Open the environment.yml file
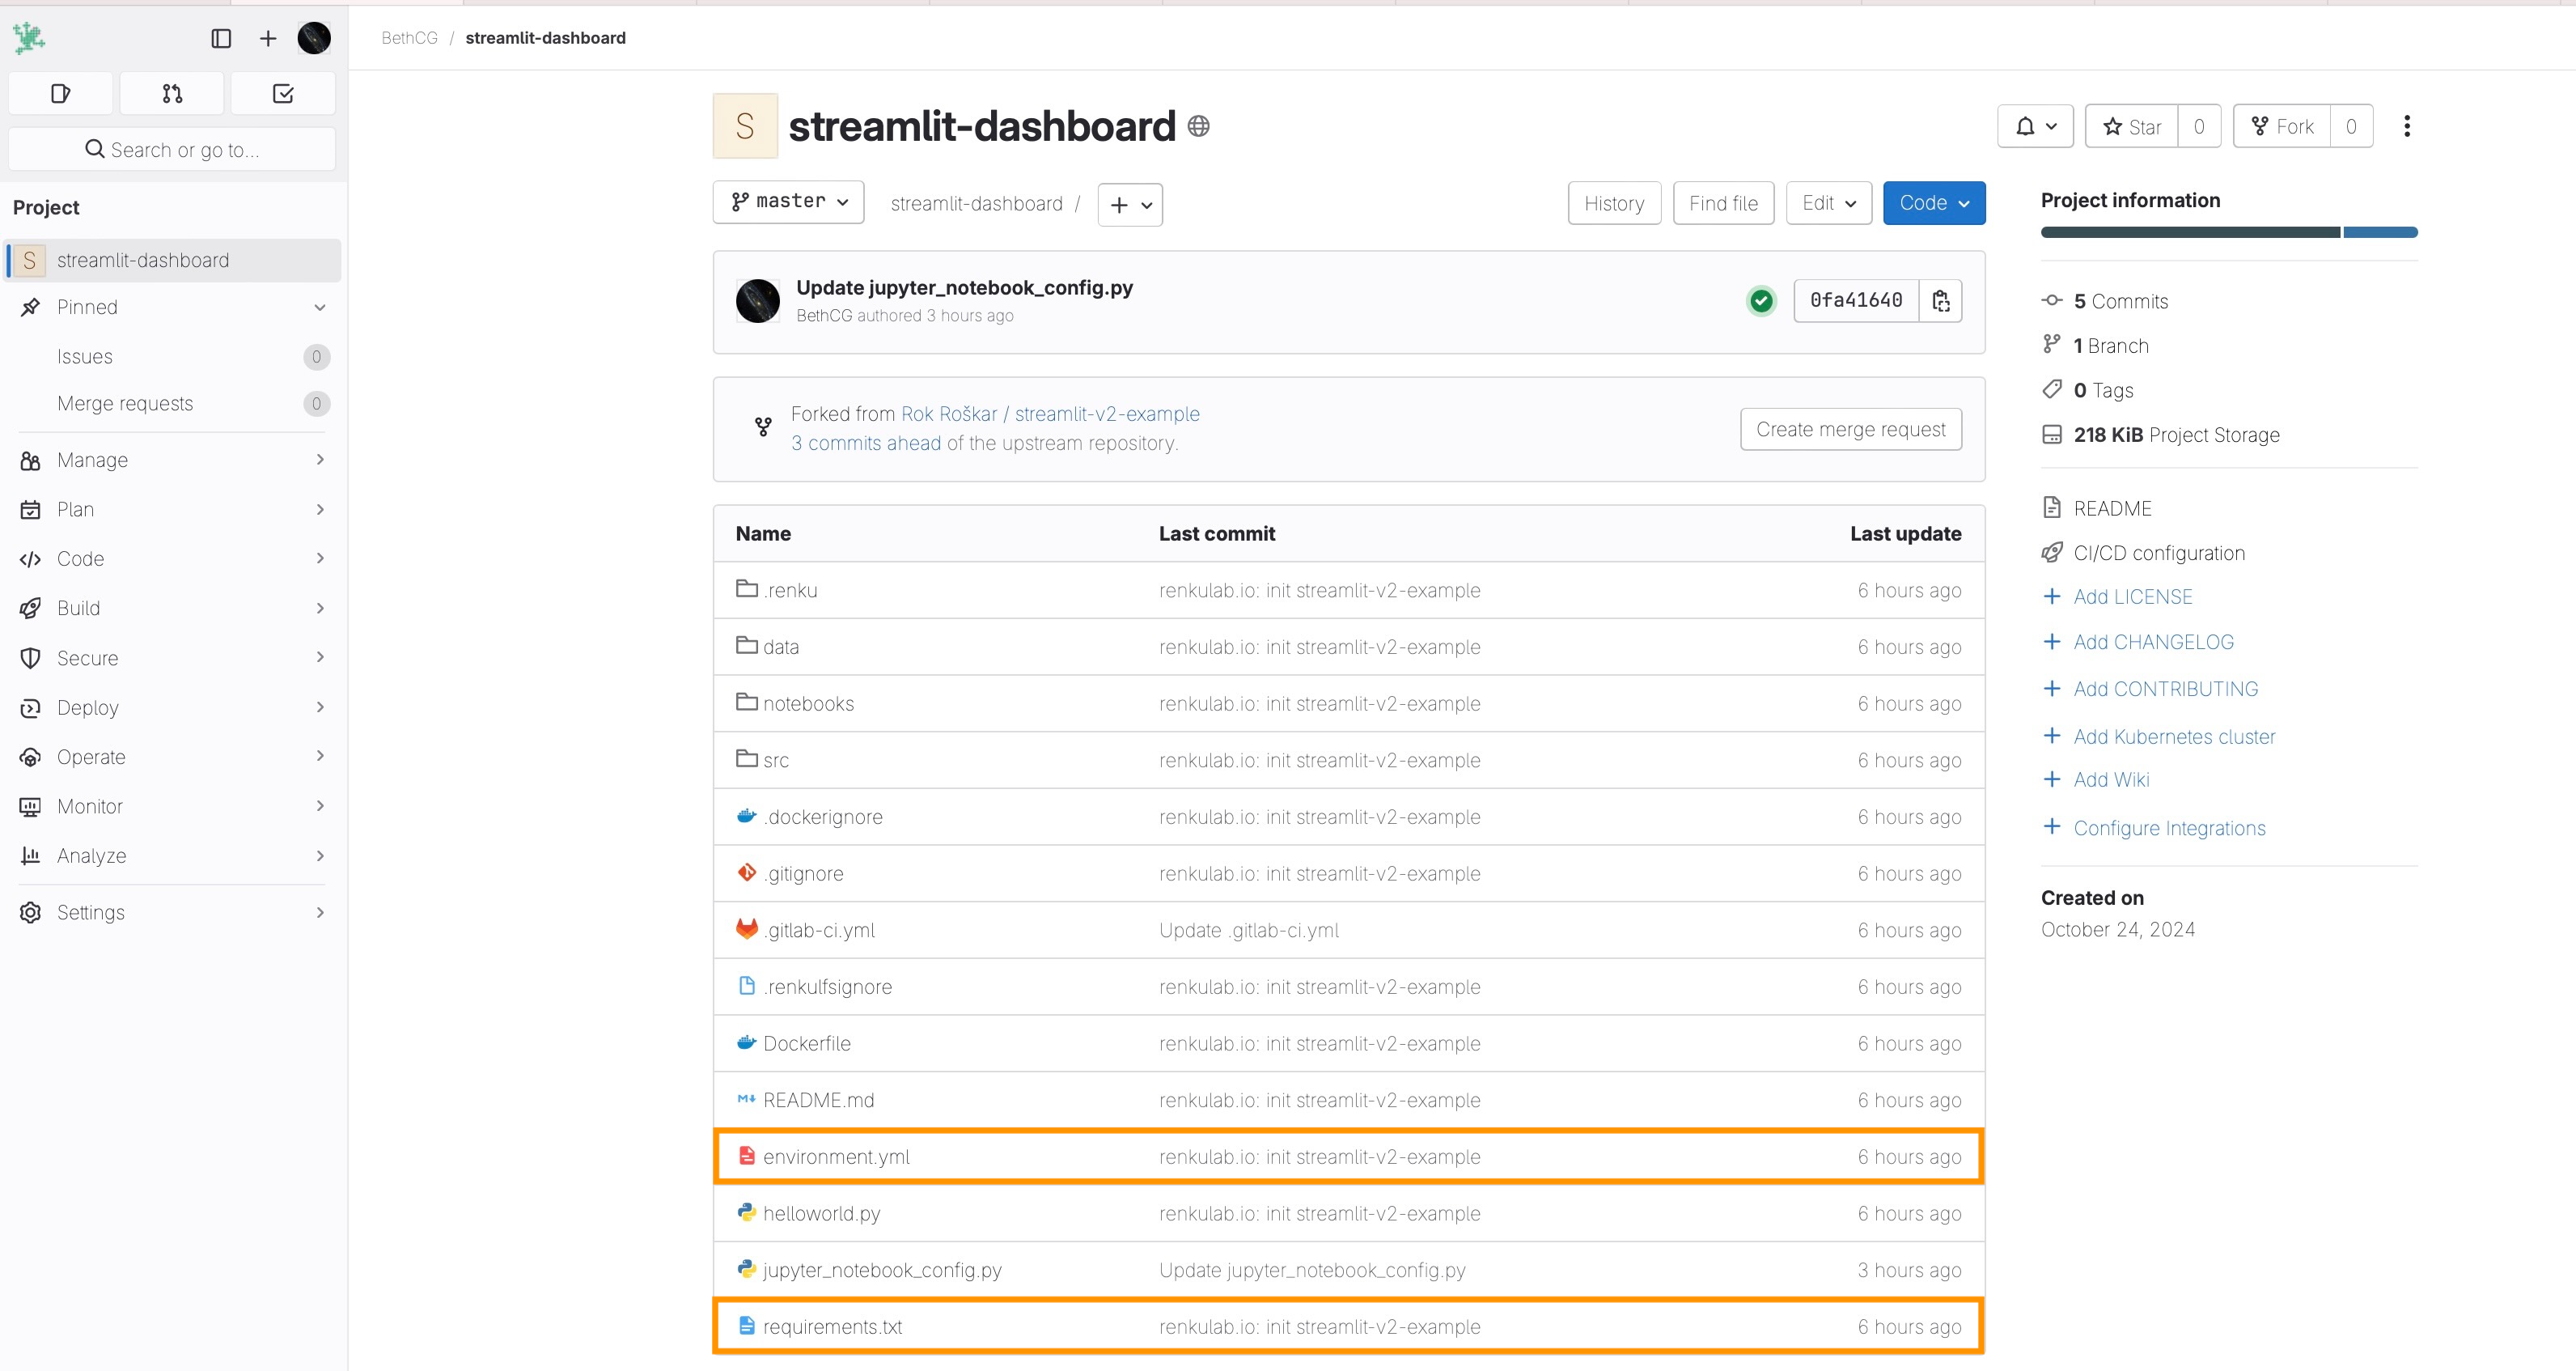This screenshot has height=1371, width=2576. (836, 1157)
